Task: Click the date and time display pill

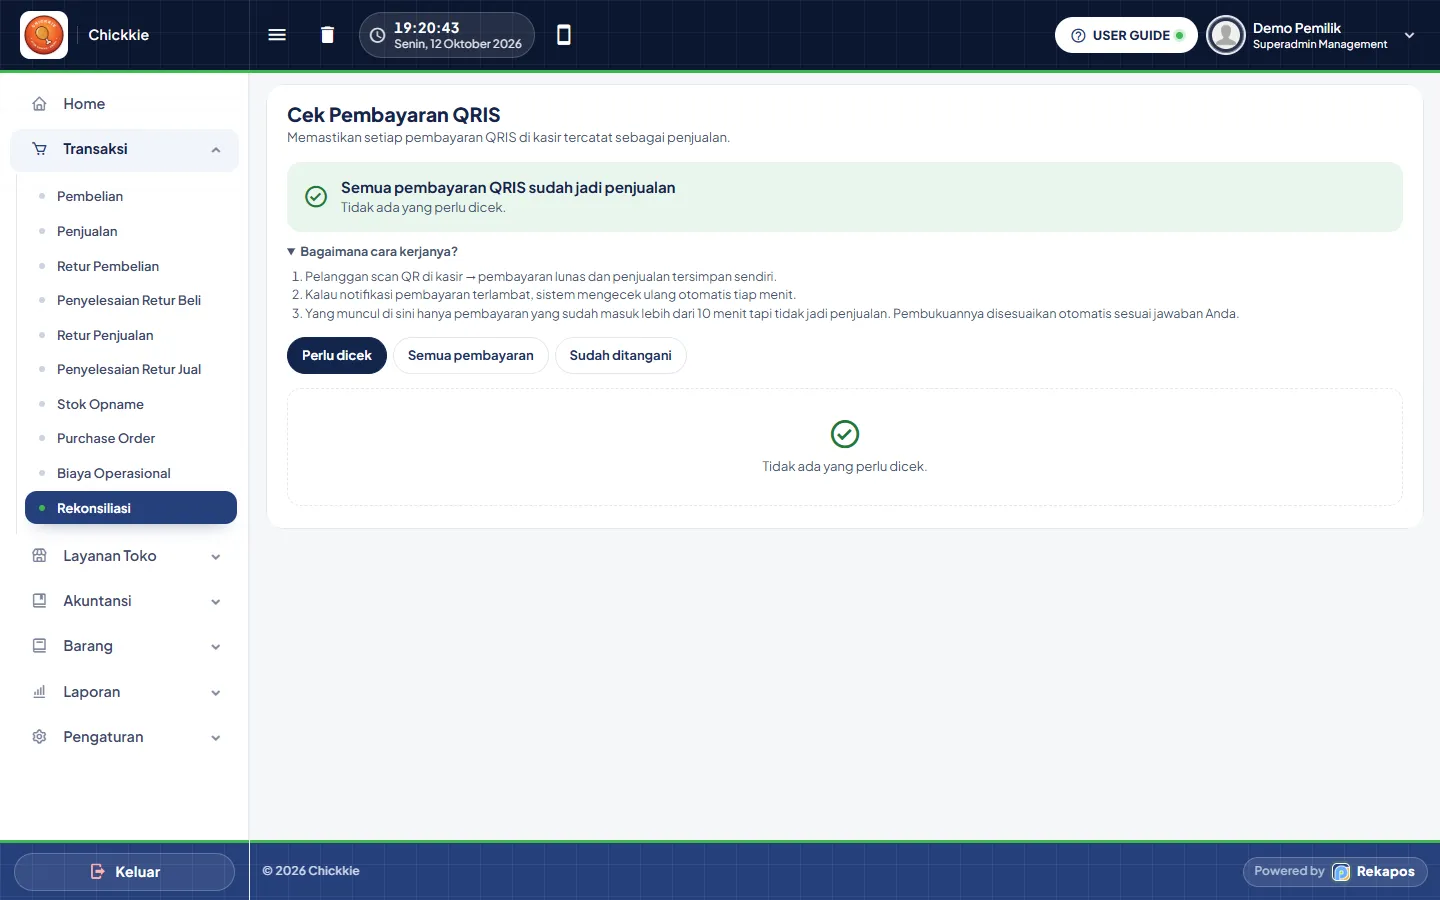Action: (447, 35)
